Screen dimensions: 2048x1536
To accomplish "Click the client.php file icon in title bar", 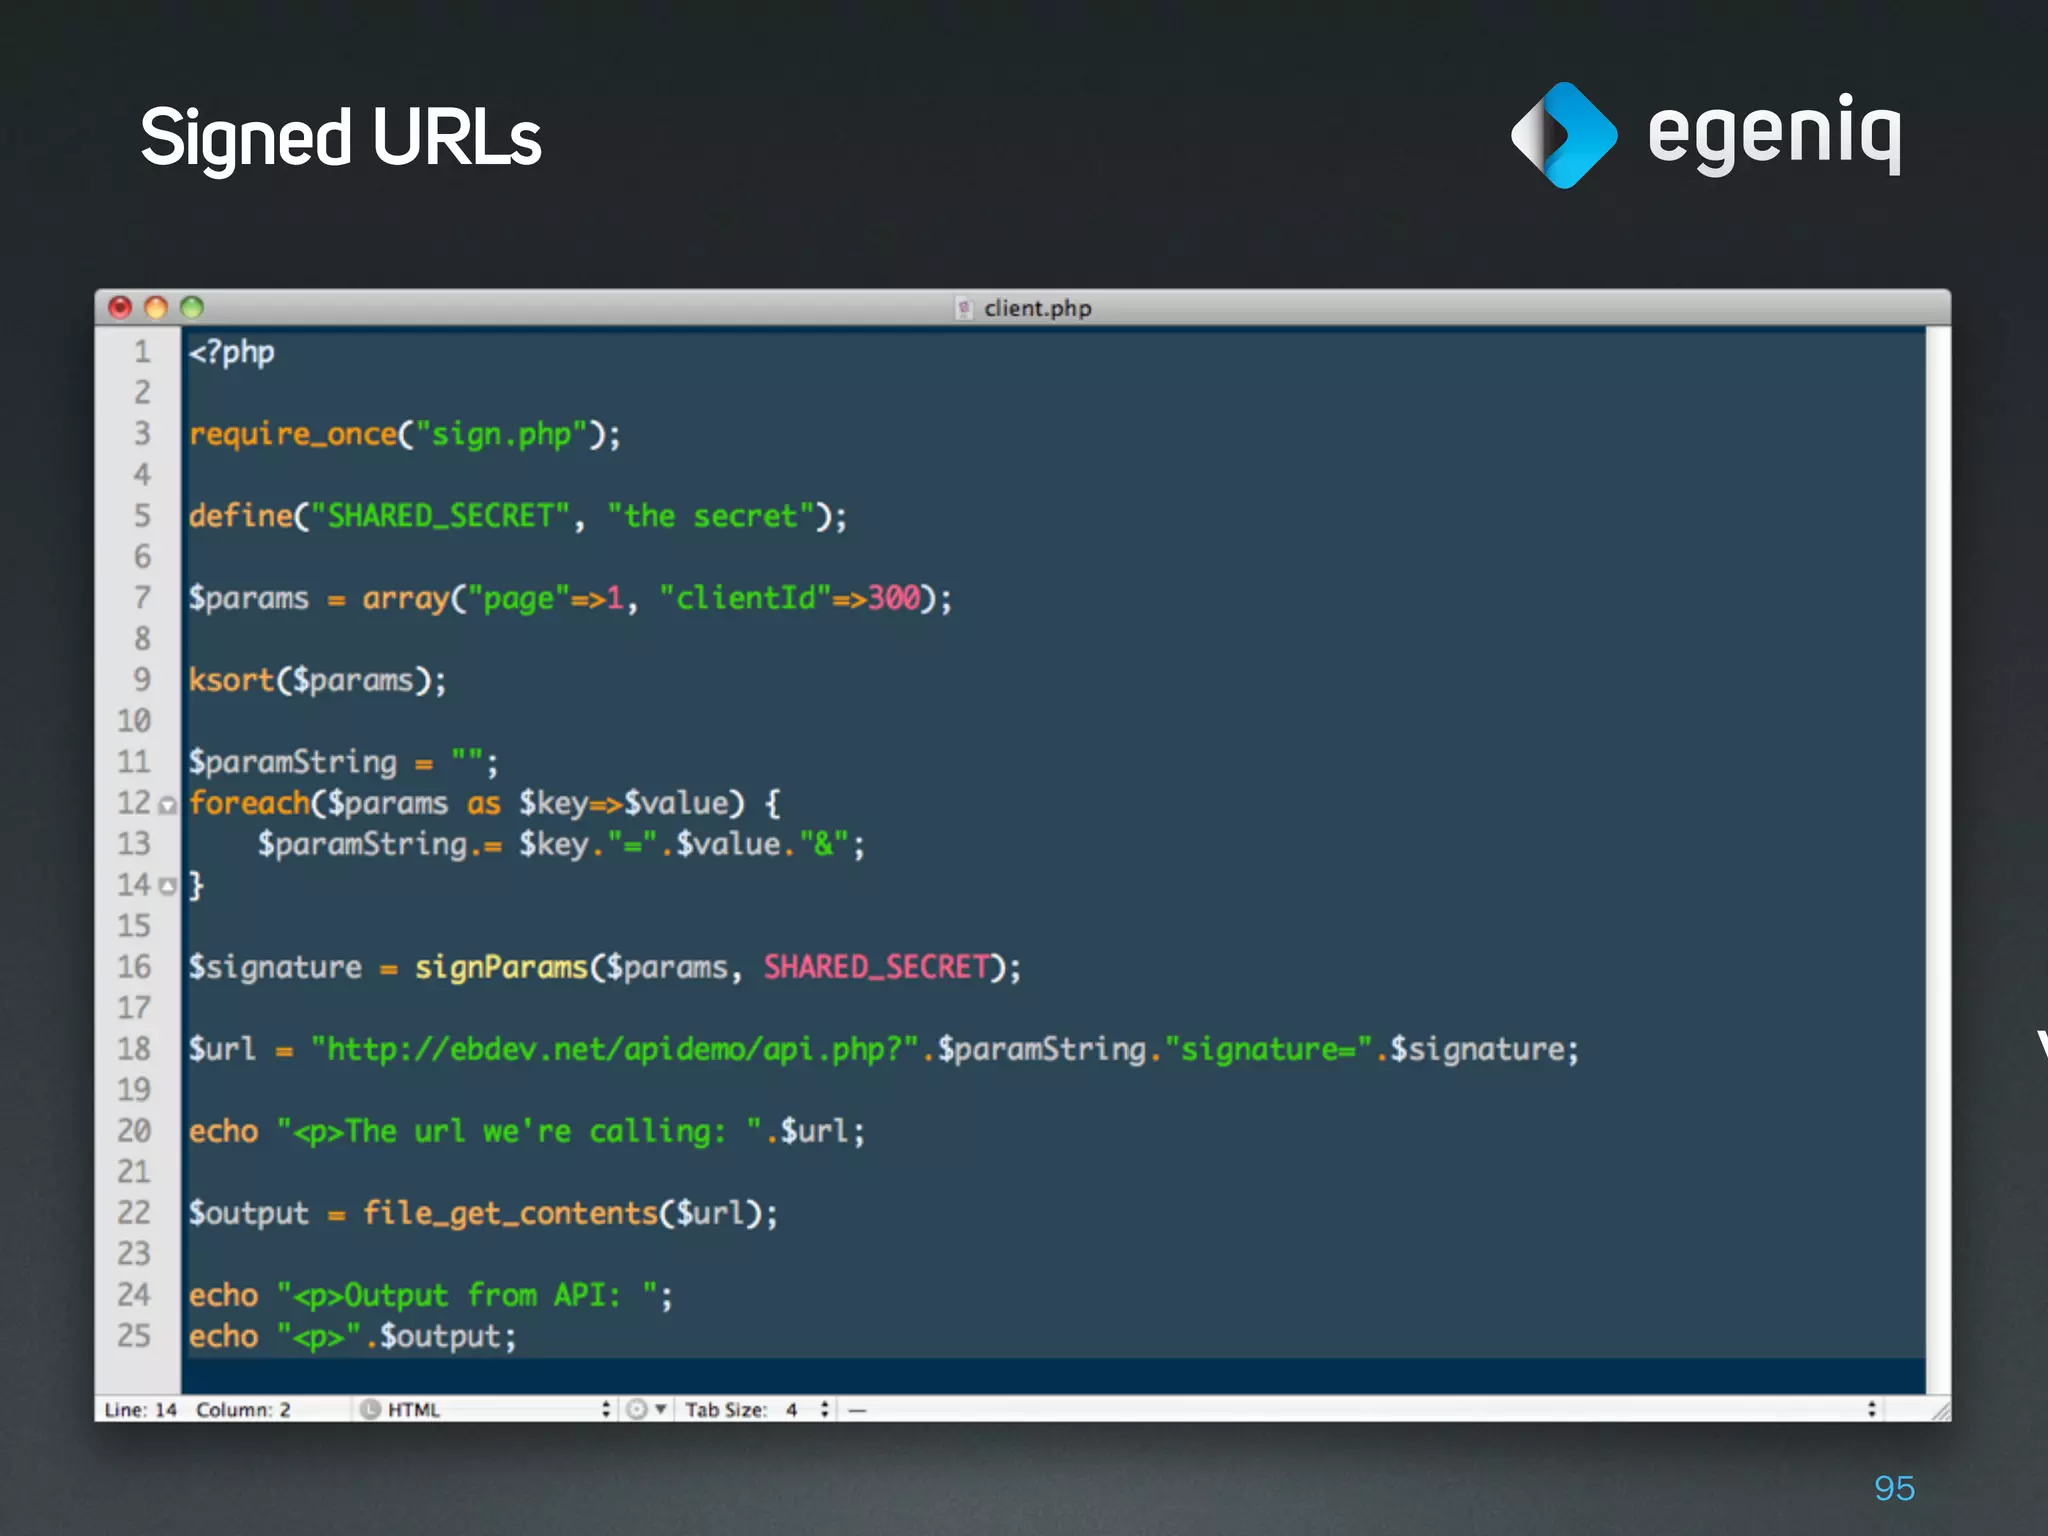I will tap(964, 308).
